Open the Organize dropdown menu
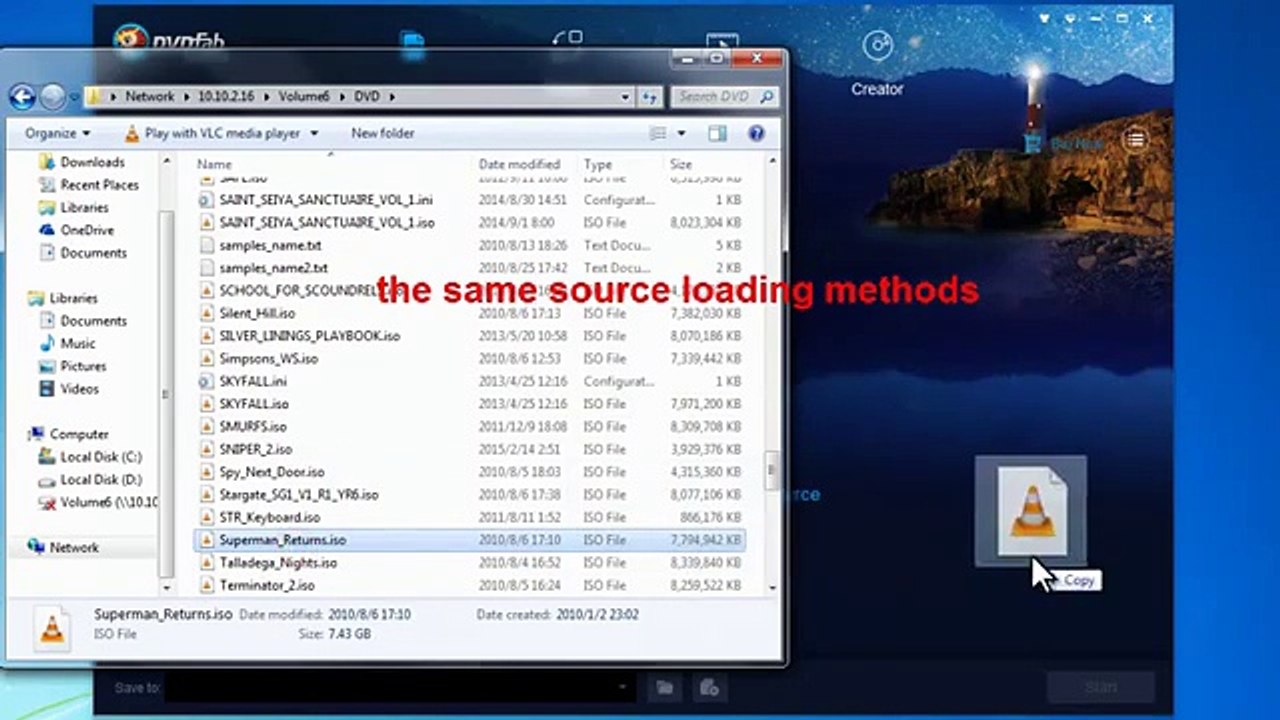The image size is (1280, 720). point(57,133)
